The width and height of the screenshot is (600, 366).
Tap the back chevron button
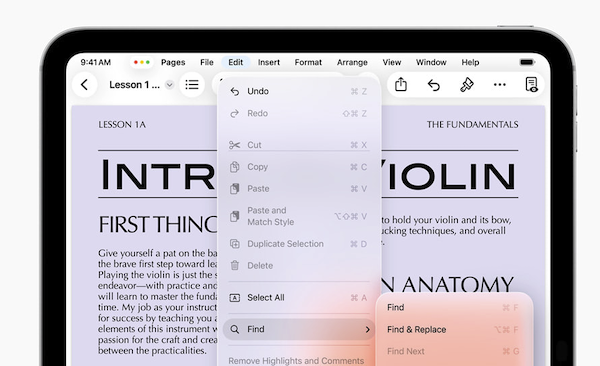[x=85, y=85]
